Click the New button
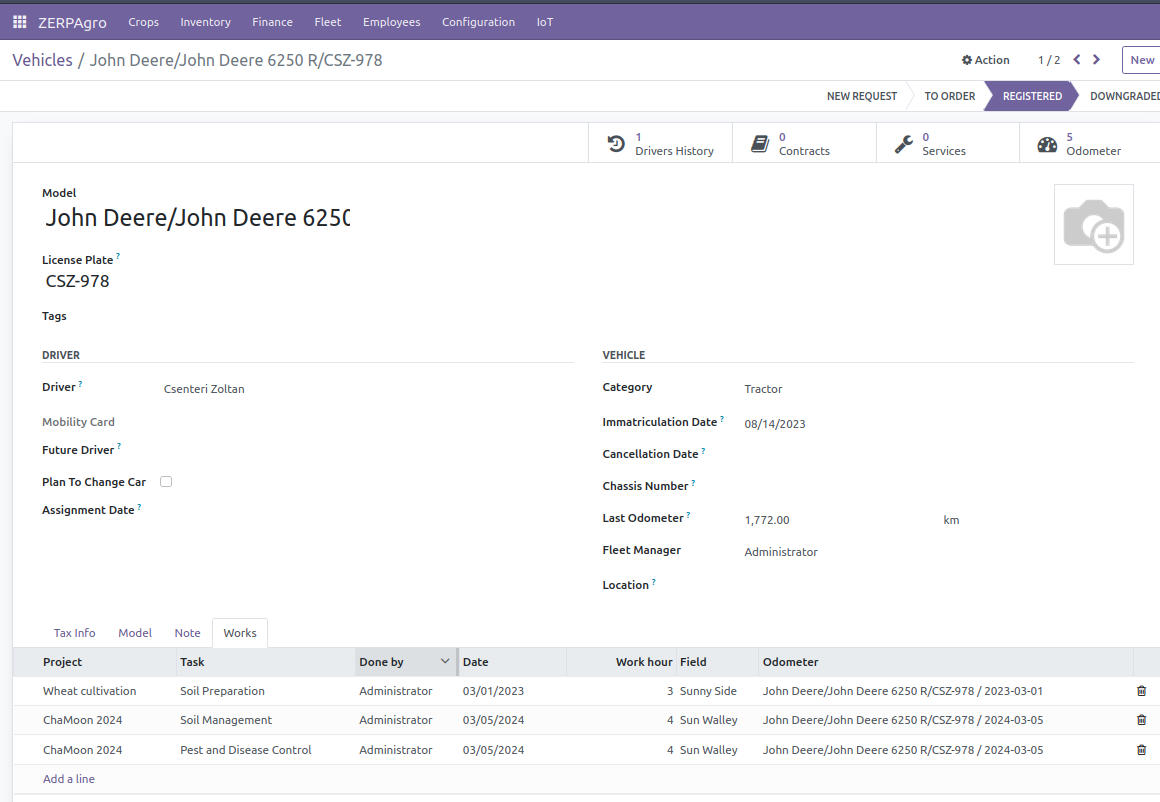Viewport: 1160px width, 802px height. pyautogui.click(x=1142, y=60)
